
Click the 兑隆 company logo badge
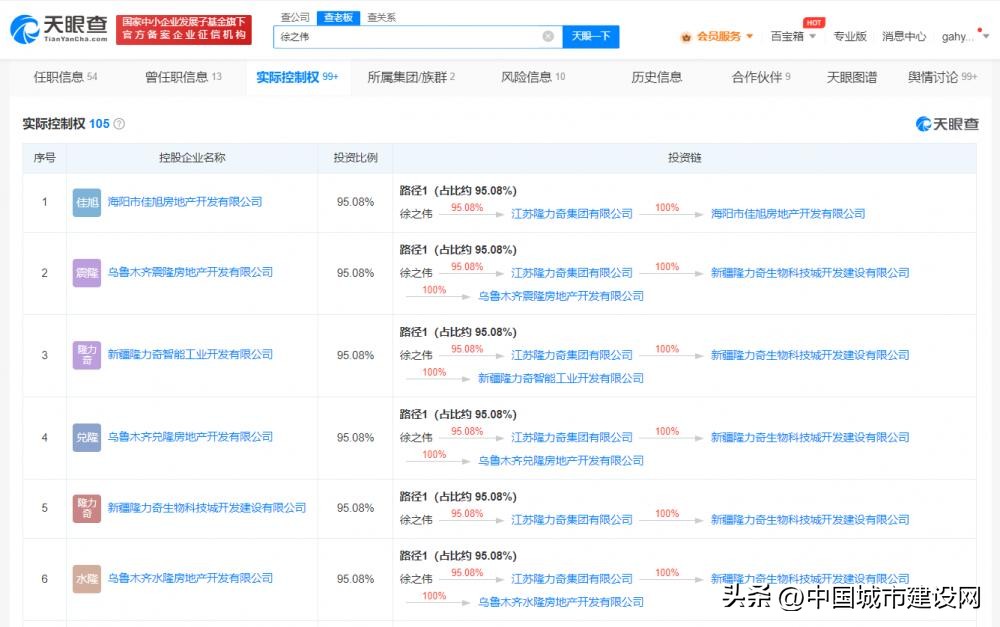point(87,437)
